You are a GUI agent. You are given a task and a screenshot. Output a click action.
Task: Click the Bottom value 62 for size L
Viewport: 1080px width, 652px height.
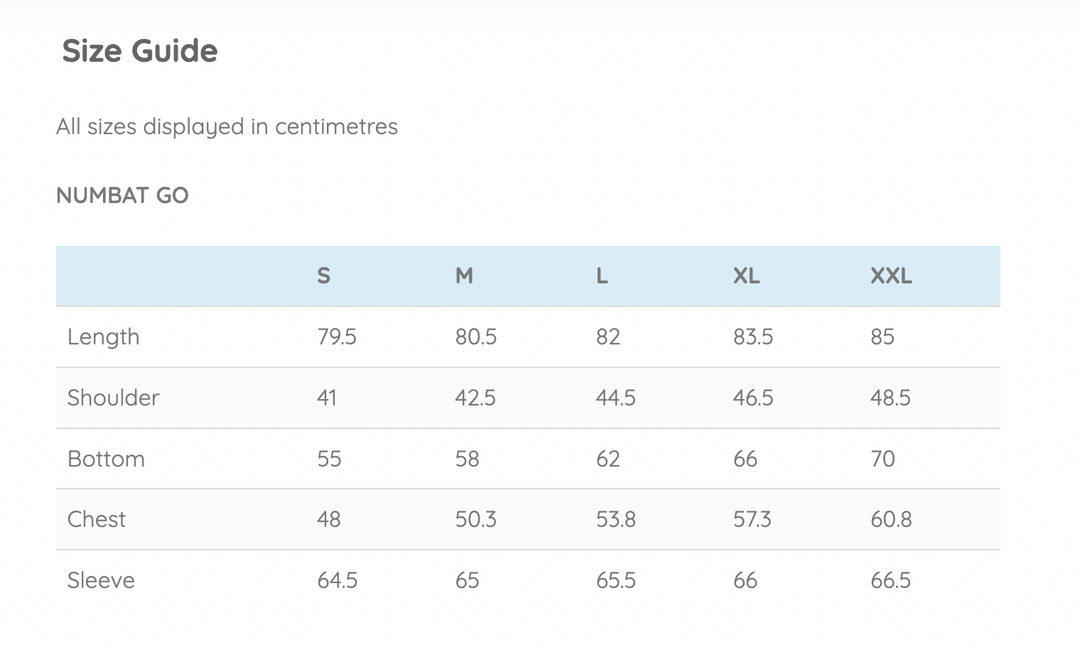pos(608,459)
